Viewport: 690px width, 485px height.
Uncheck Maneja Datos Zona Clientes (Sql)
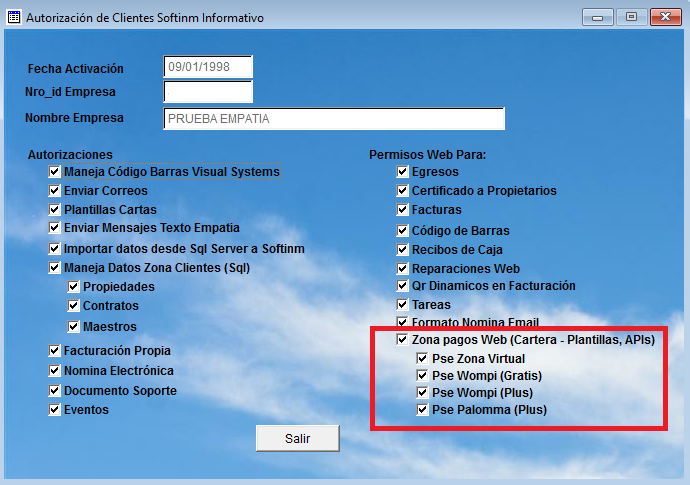pos(54,268)
